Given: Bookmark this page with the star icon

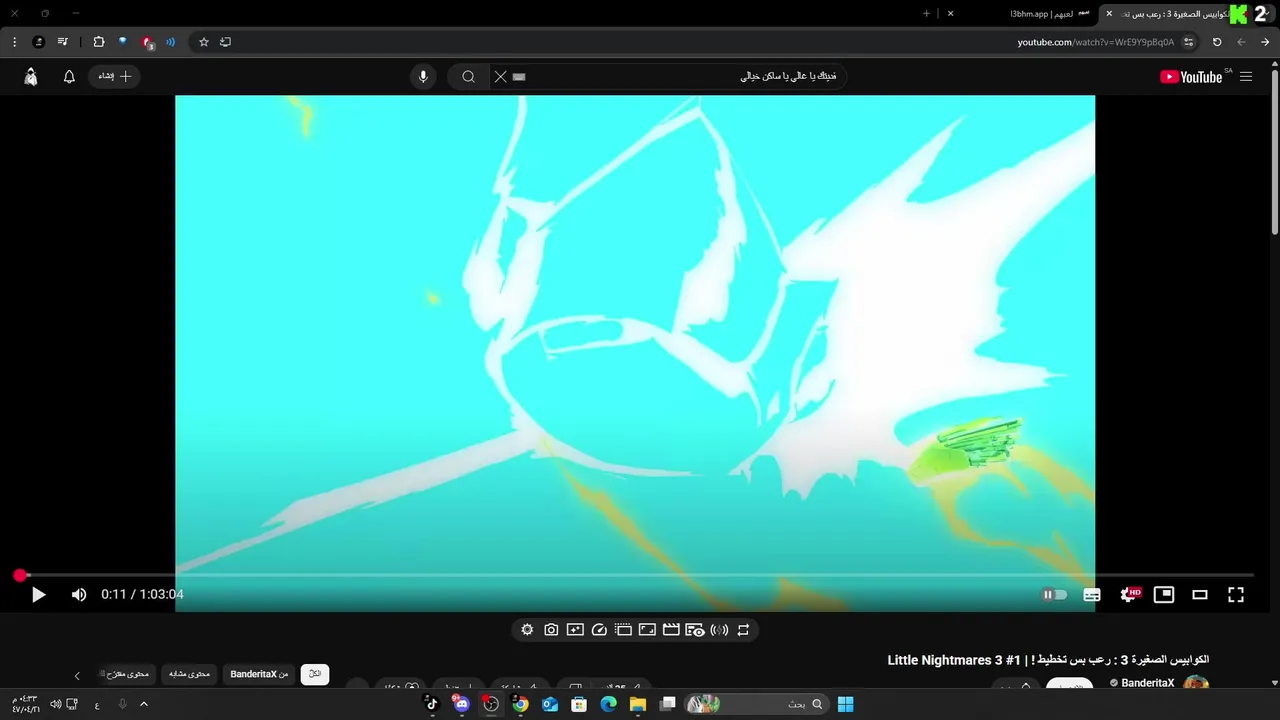Looking at the screenshot, I should pyautogui.click(x=204, y=42).
